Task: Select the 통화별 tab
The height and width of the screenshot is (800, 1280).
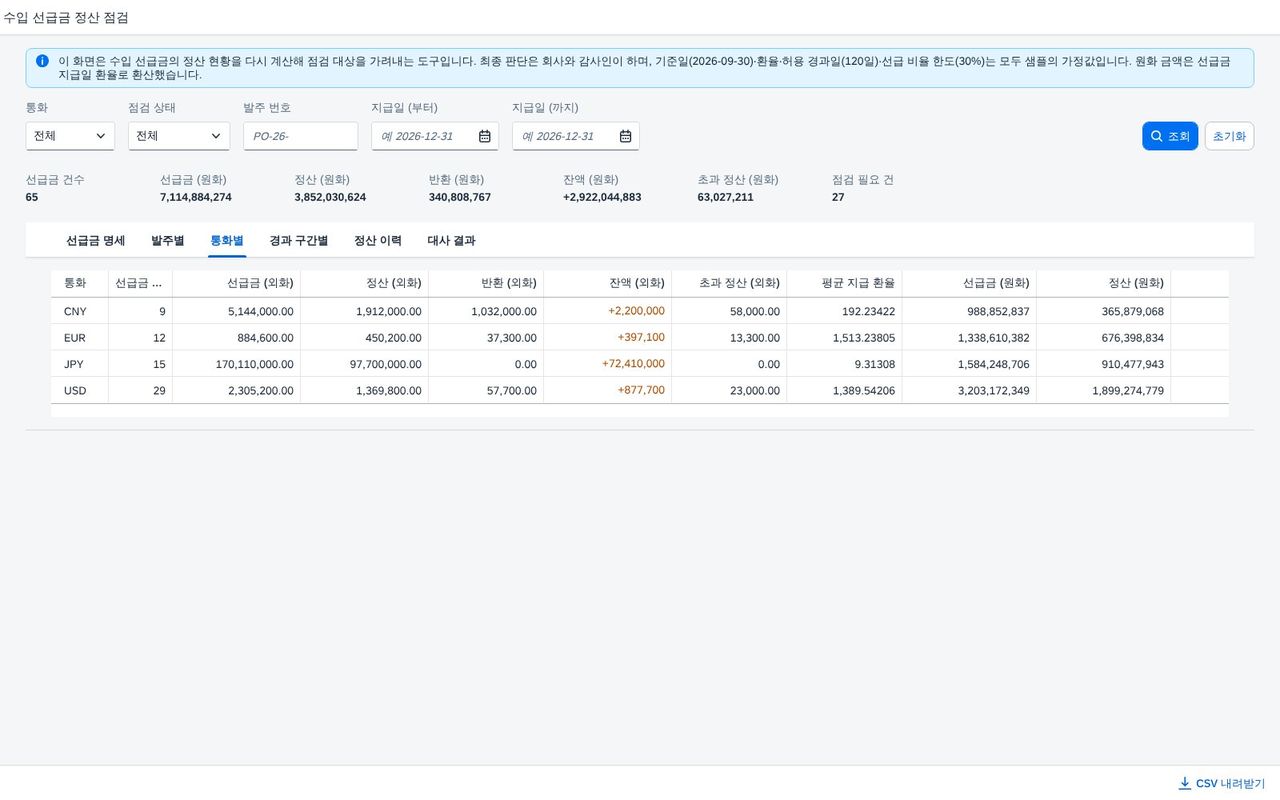Action: (227, 241)
